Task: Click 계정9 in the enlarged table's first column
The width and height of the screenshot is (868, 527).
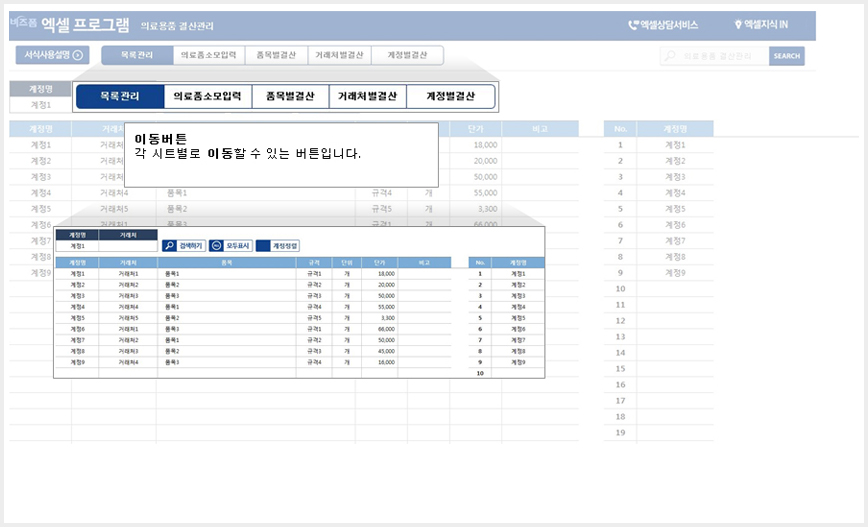Action: click(x=78, y=362)
